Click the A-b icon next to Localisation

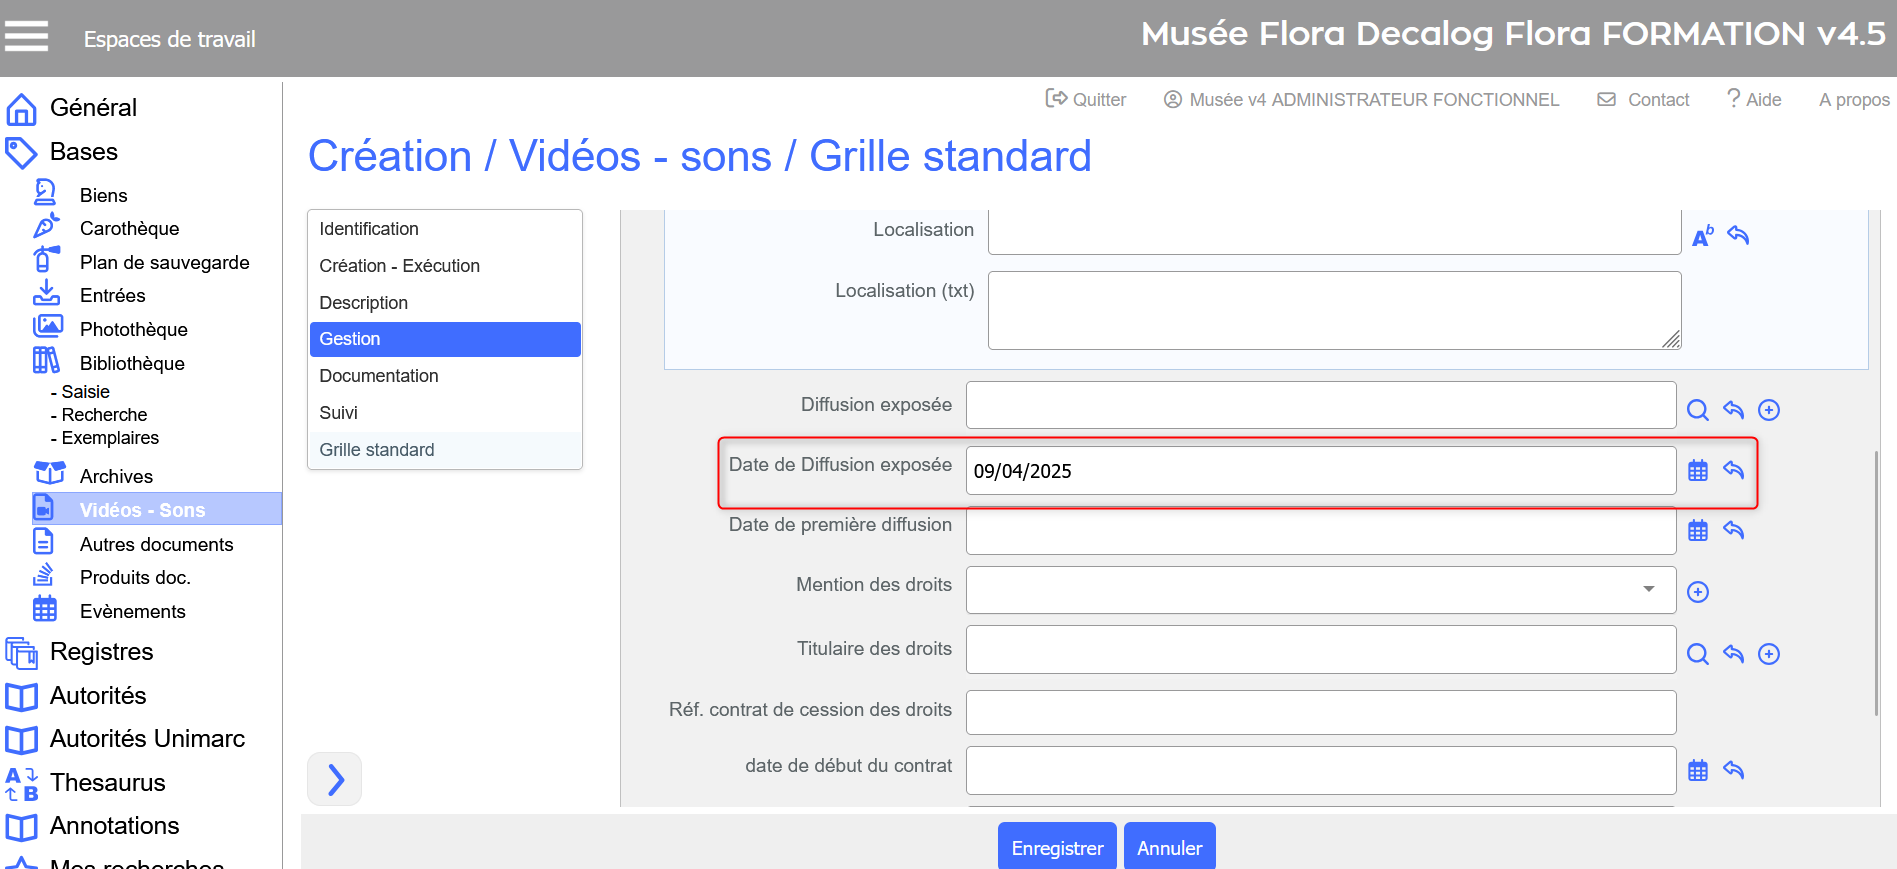click(x=1701, y=236)
